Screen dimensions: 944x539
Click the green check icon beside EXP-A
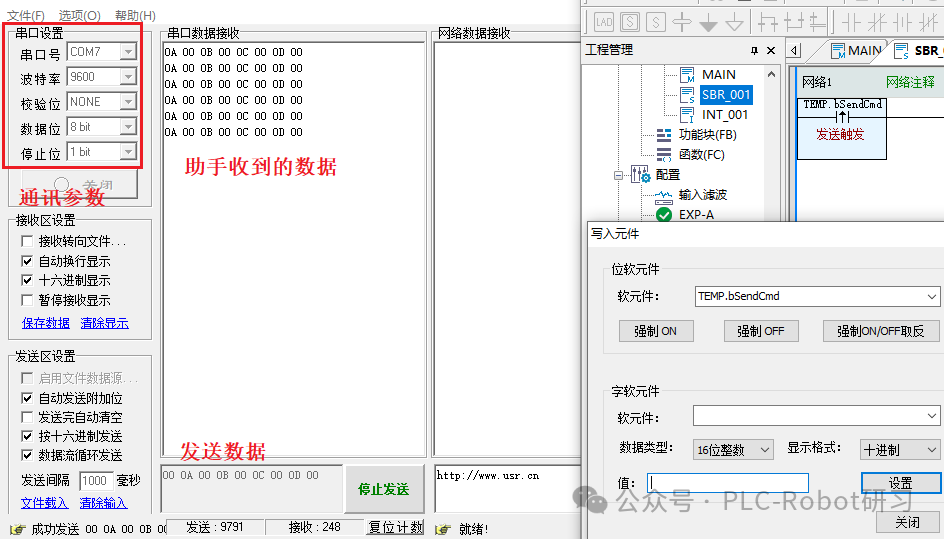point(663,214)
